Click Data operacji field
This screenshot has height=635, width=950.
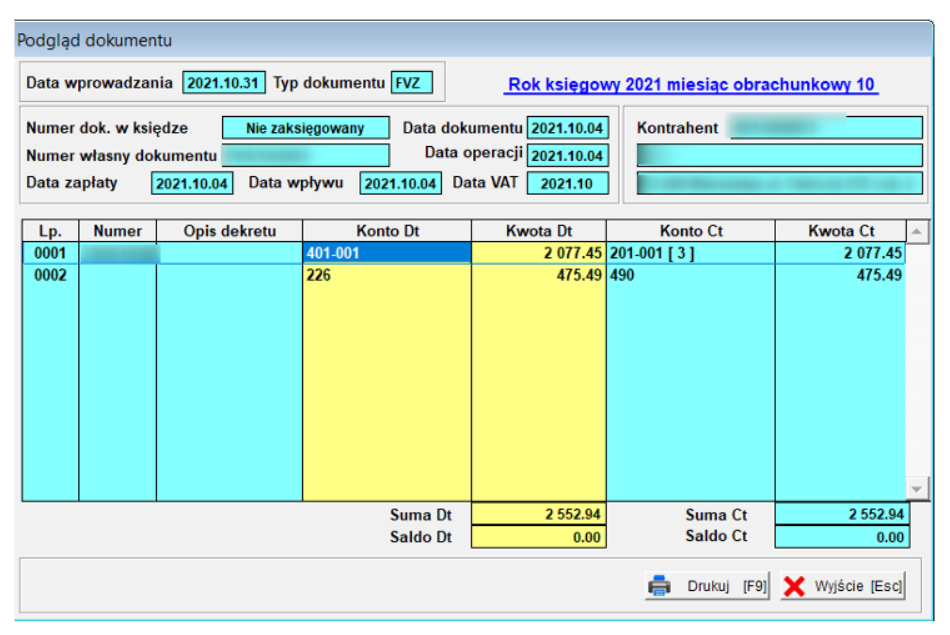point(568,156)
